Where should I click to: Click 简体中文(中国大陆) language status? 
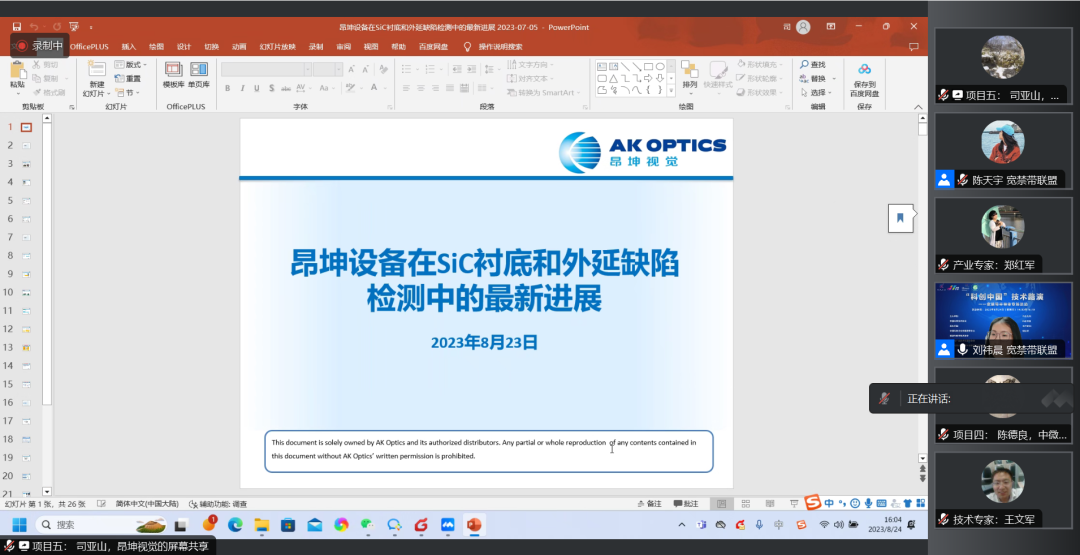147,504
